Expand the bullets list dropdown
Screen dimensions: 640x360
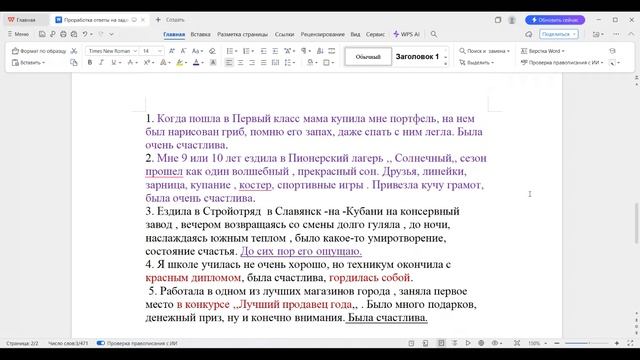tap(236, 51)
